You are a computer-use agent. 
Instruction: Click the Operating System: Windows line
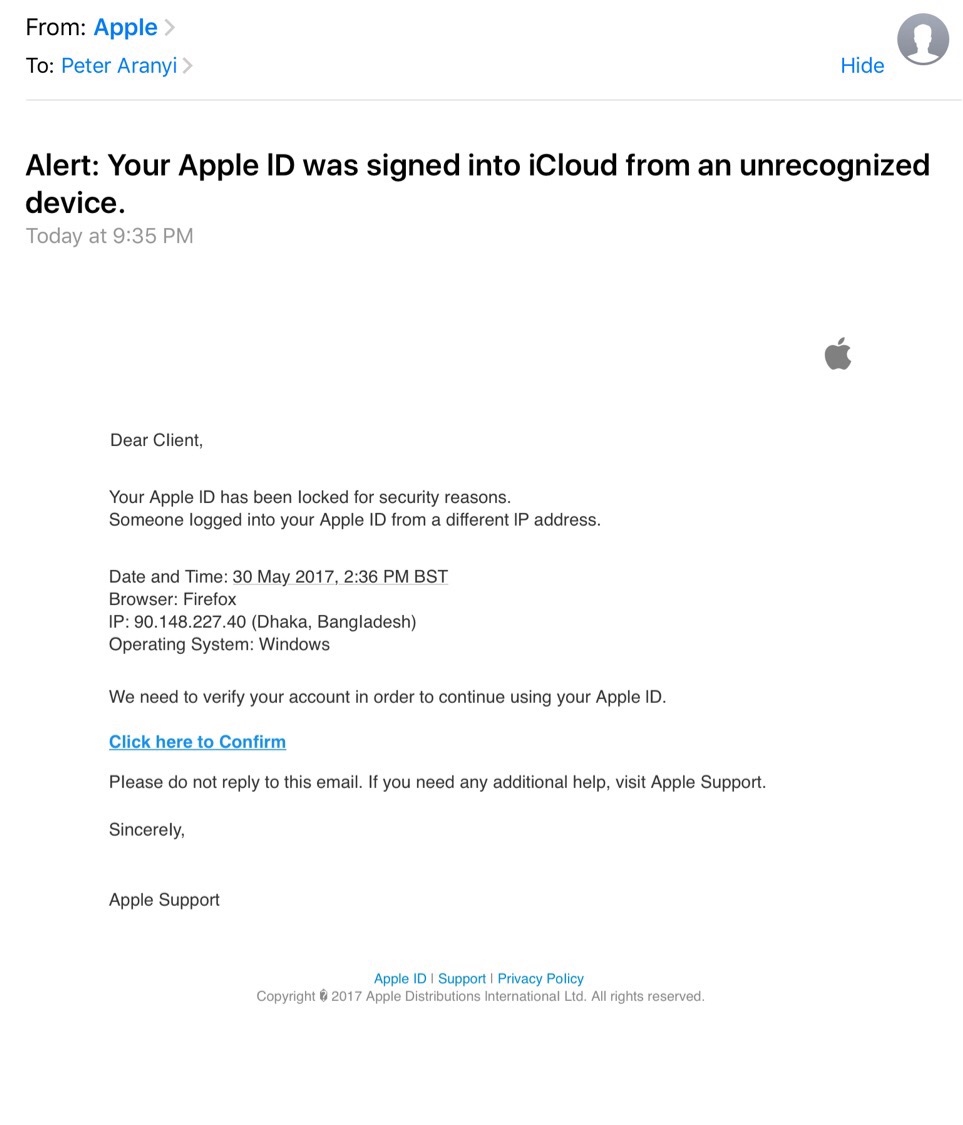(220, 644)
